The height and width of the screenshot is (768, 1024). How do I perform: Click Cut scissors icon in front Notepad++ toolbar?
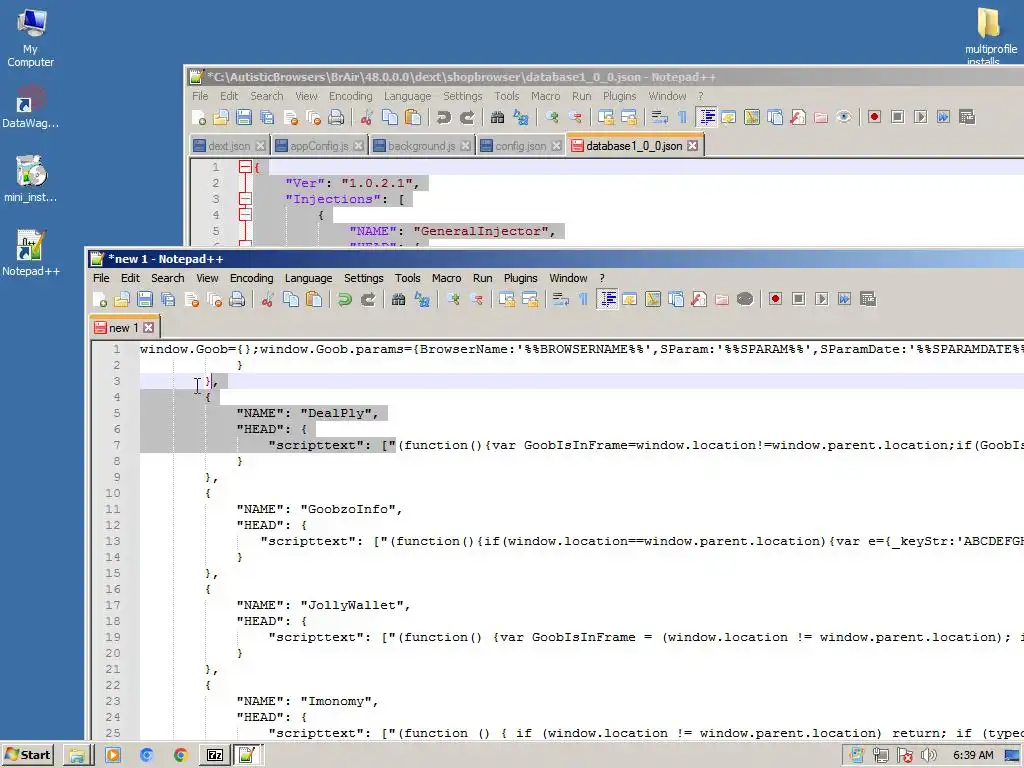pyautogui.click(x=267, y=300)
